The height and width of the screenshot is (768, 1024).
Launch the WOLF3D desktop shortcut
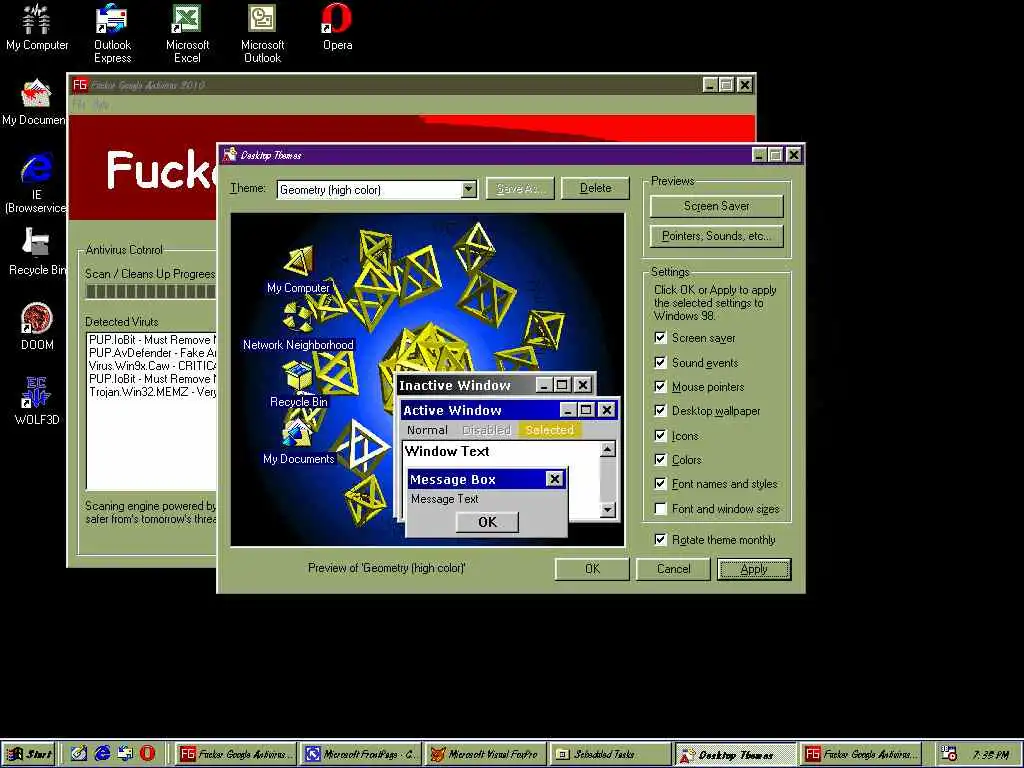point(37,401)
